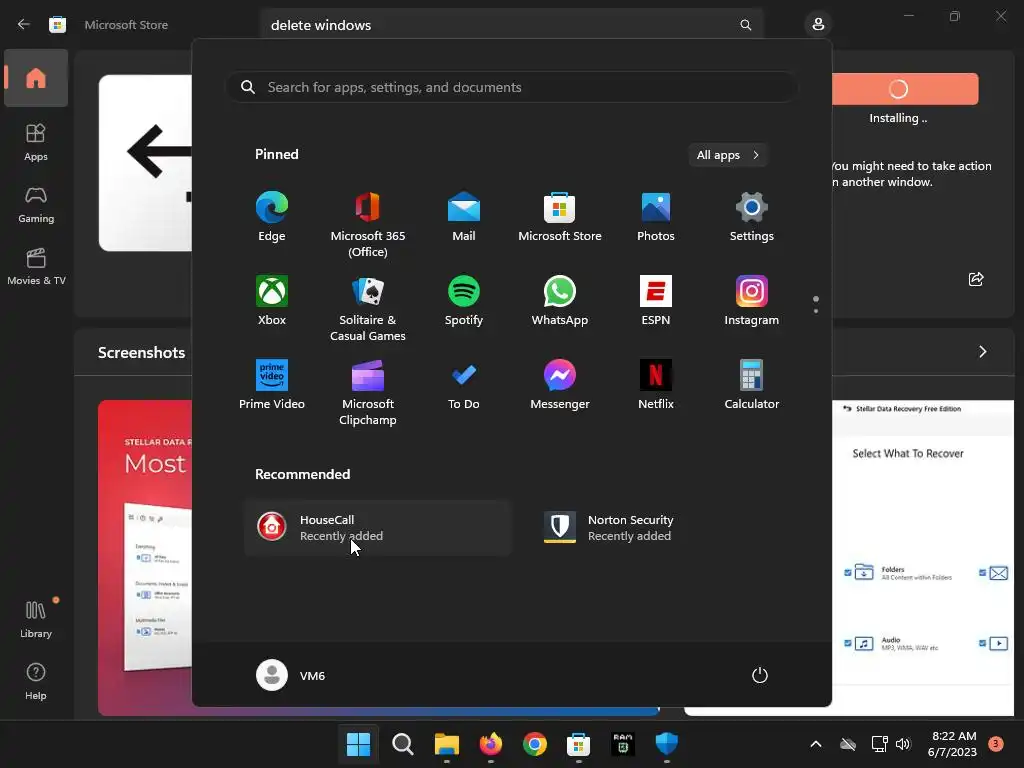Image resolution: width=1024 pixels, height=768 pixels.
Task: Launch the ESPN app
Action: [656, 300]
